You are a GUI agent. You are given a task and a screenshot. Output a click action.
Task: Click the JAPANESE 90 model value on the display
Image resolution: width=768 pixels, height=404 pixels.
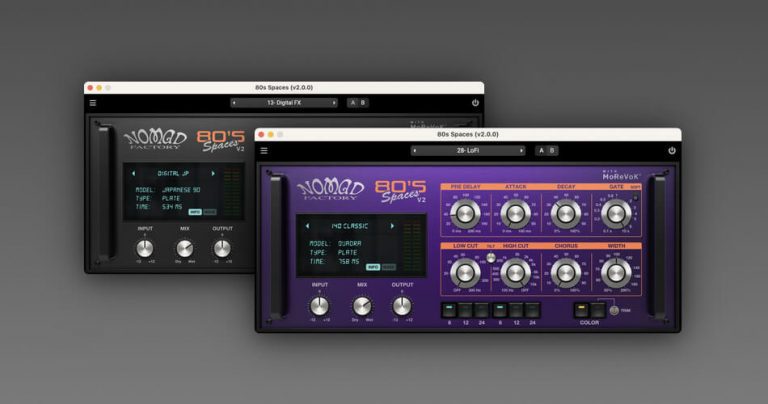181,190
